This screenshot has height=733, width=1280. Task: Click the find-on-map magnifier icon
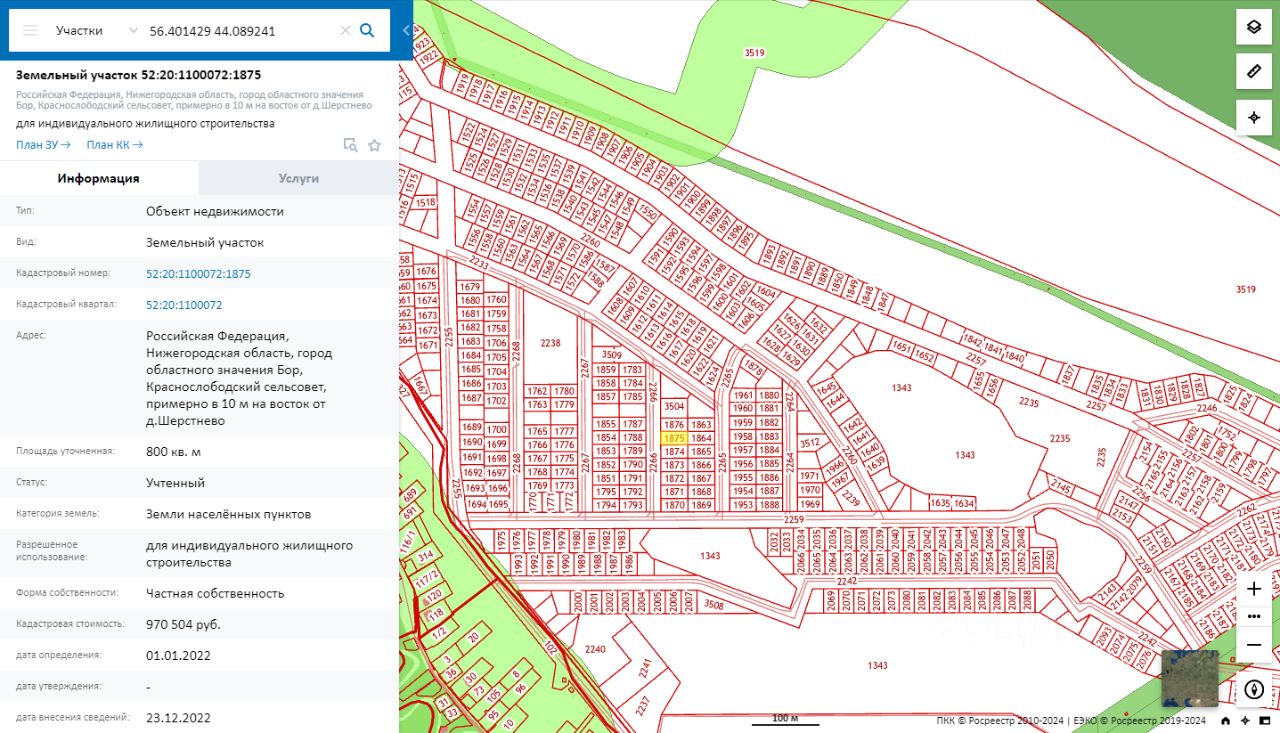350,145
